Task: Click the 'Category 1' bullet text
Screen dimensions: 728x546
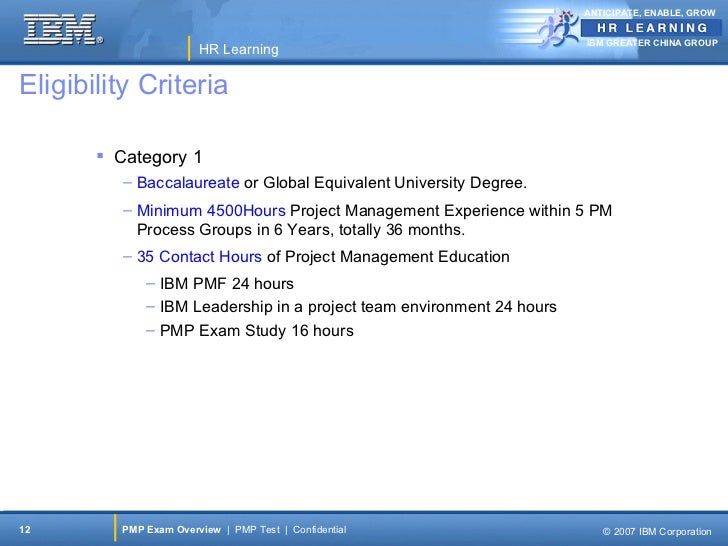Action: click(158, 157)
